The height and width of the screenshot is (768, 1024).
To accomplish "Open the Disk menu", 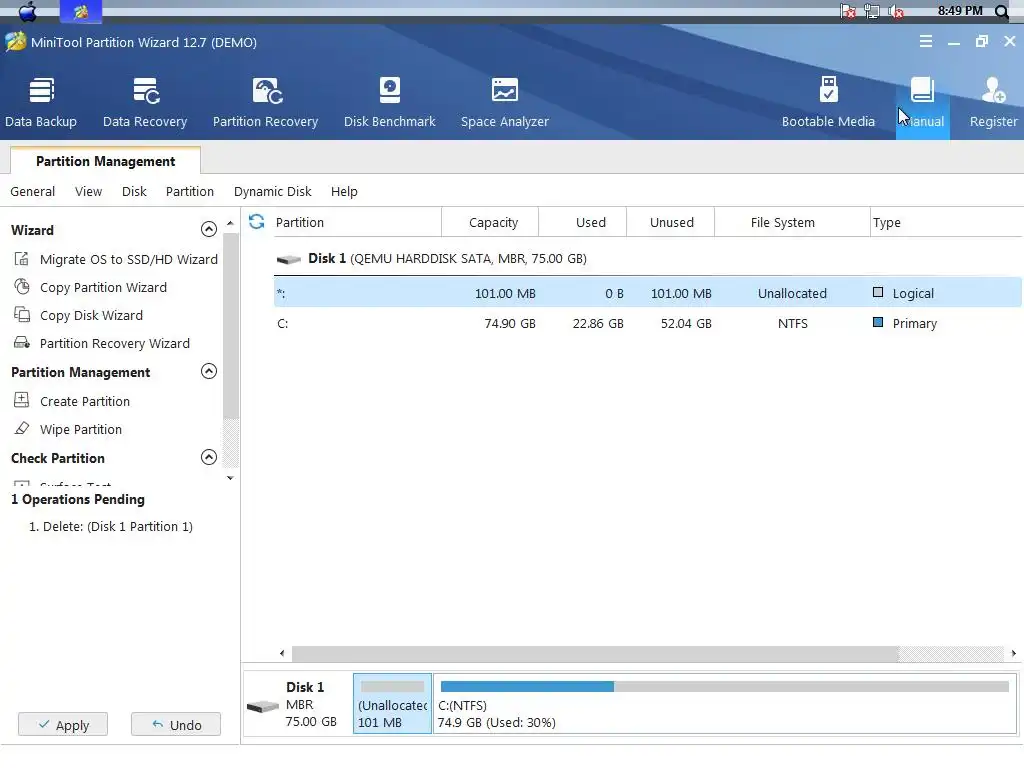I will (134, 191).
